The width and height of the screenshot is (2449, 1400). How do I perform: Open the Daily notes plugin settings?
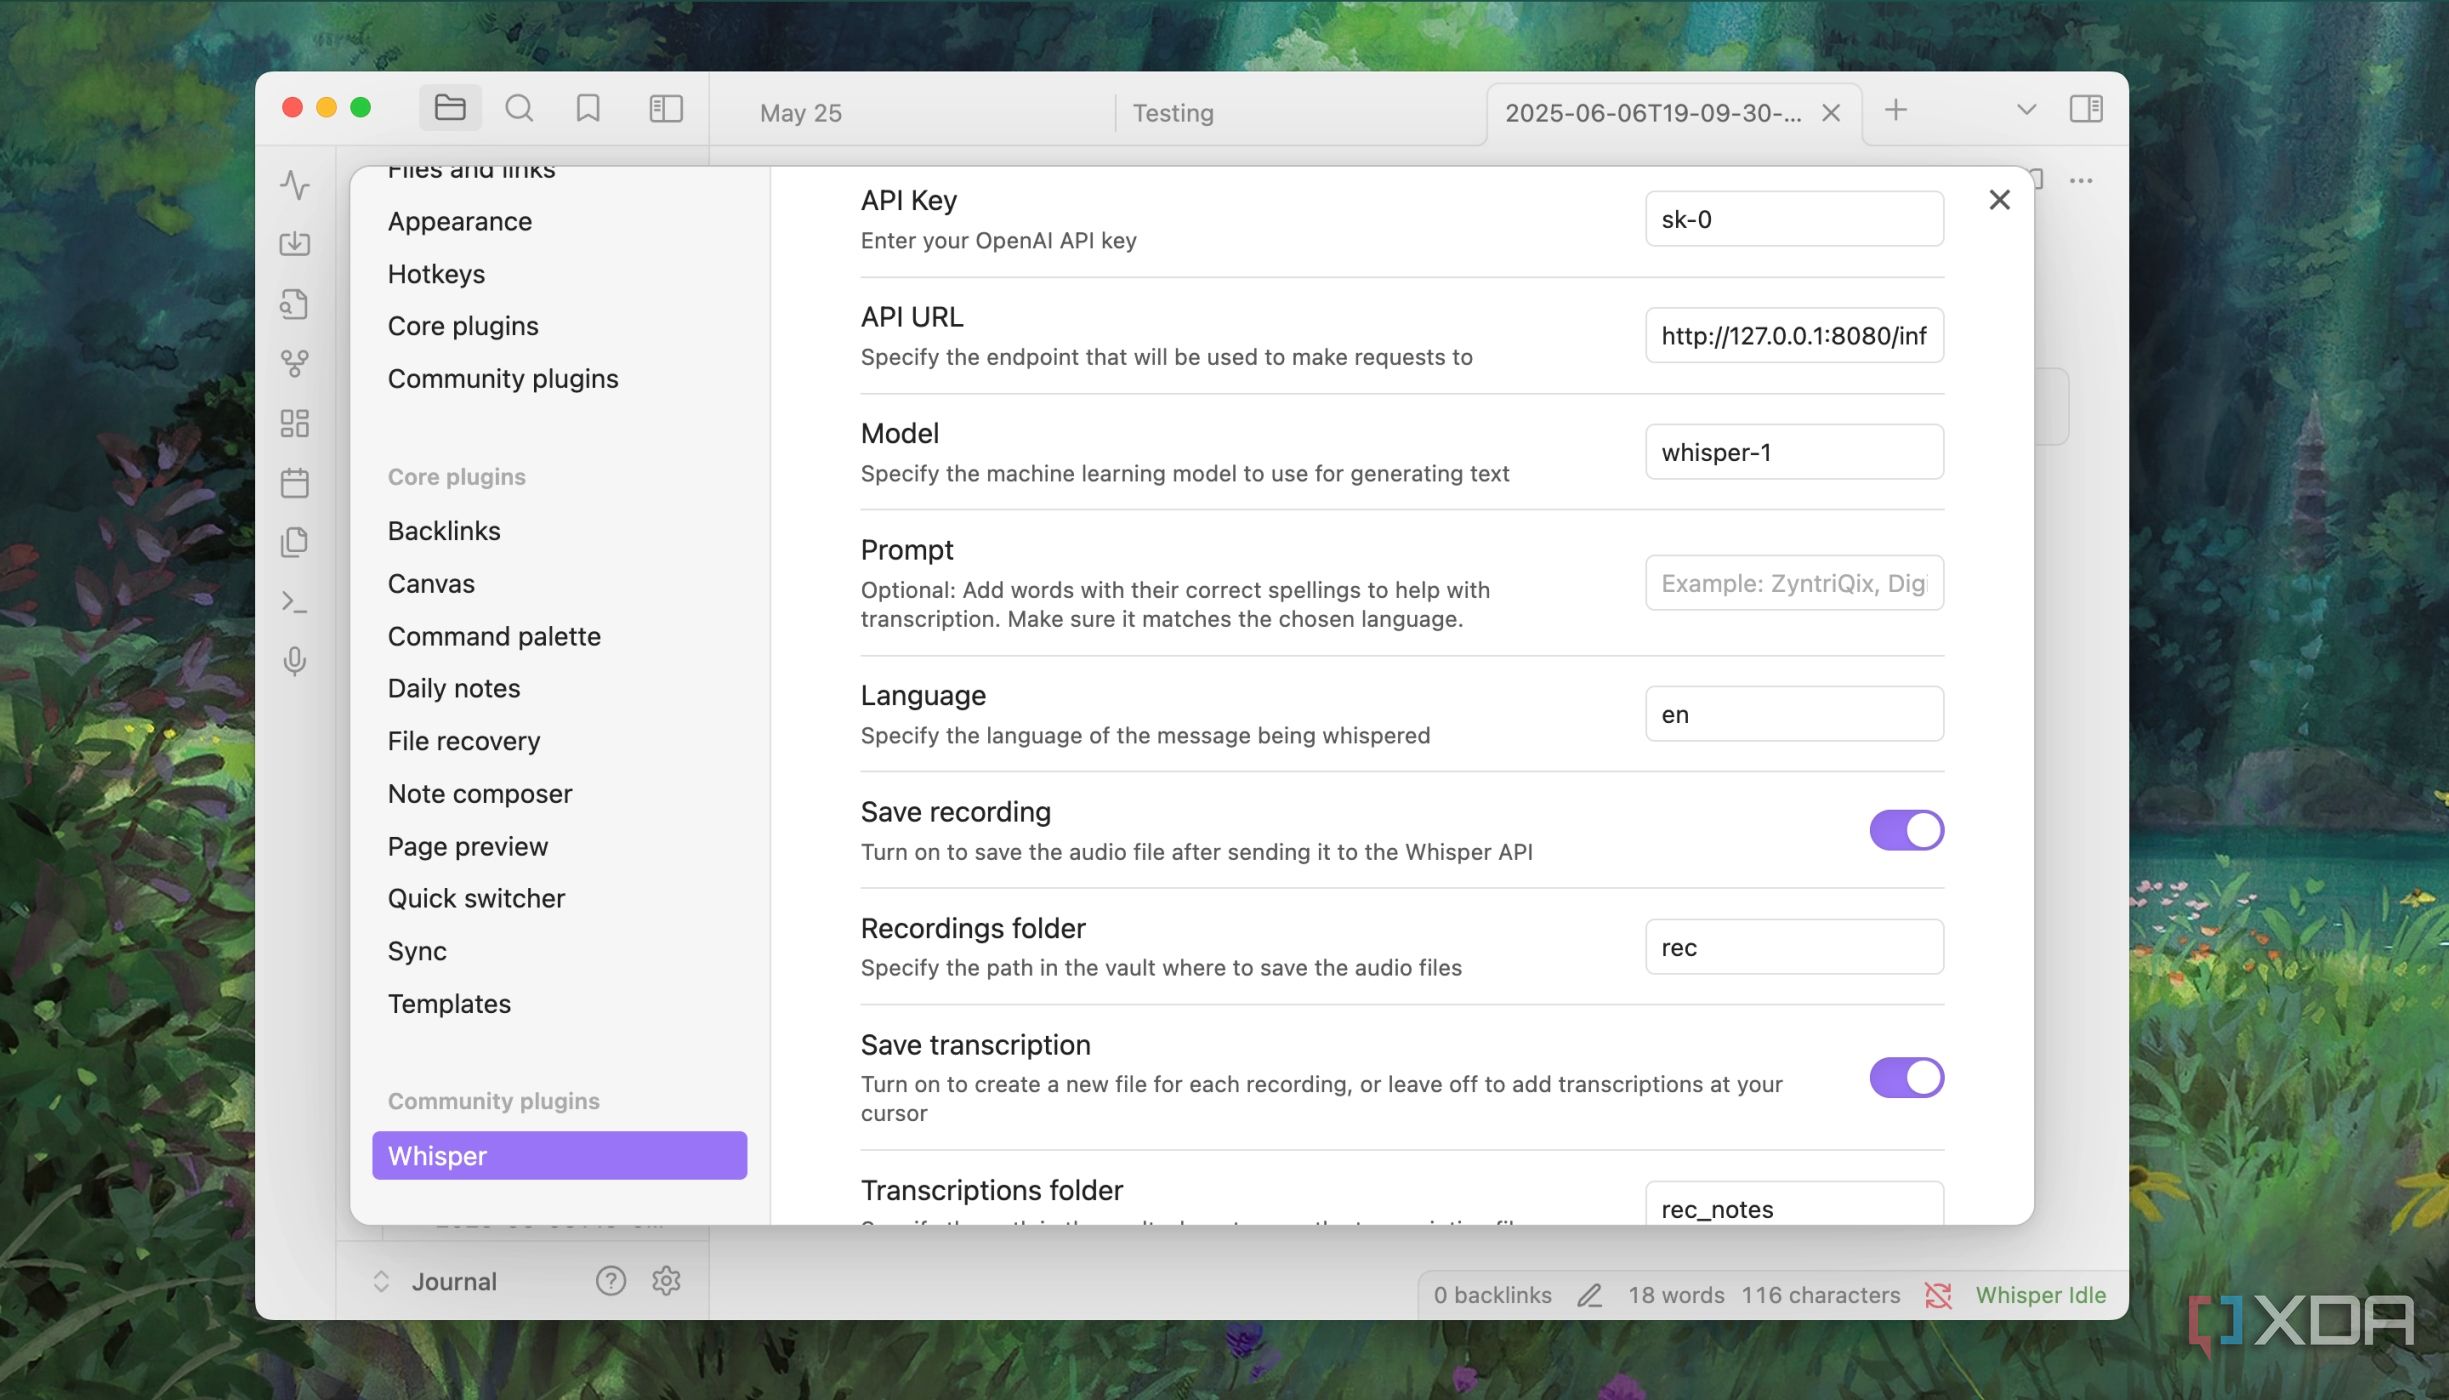pos(454,689)
